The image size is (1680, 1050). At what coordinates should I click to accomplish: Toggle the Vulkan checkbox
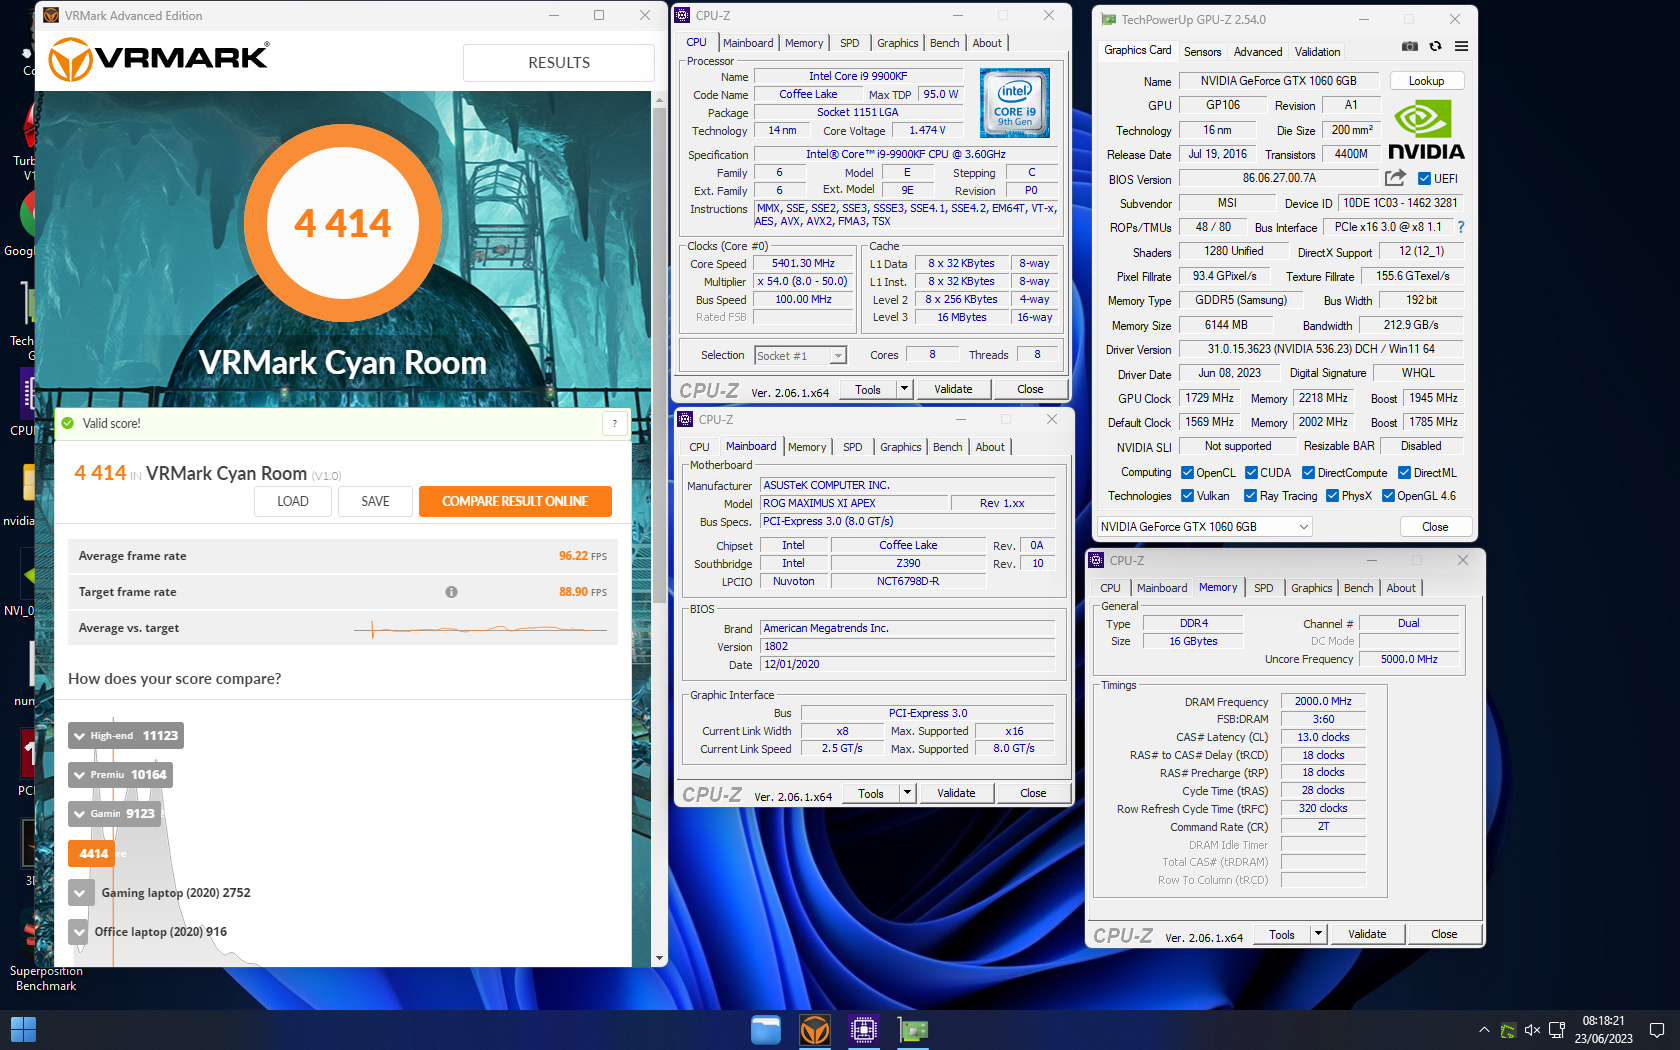click(x=1187, y=496)
